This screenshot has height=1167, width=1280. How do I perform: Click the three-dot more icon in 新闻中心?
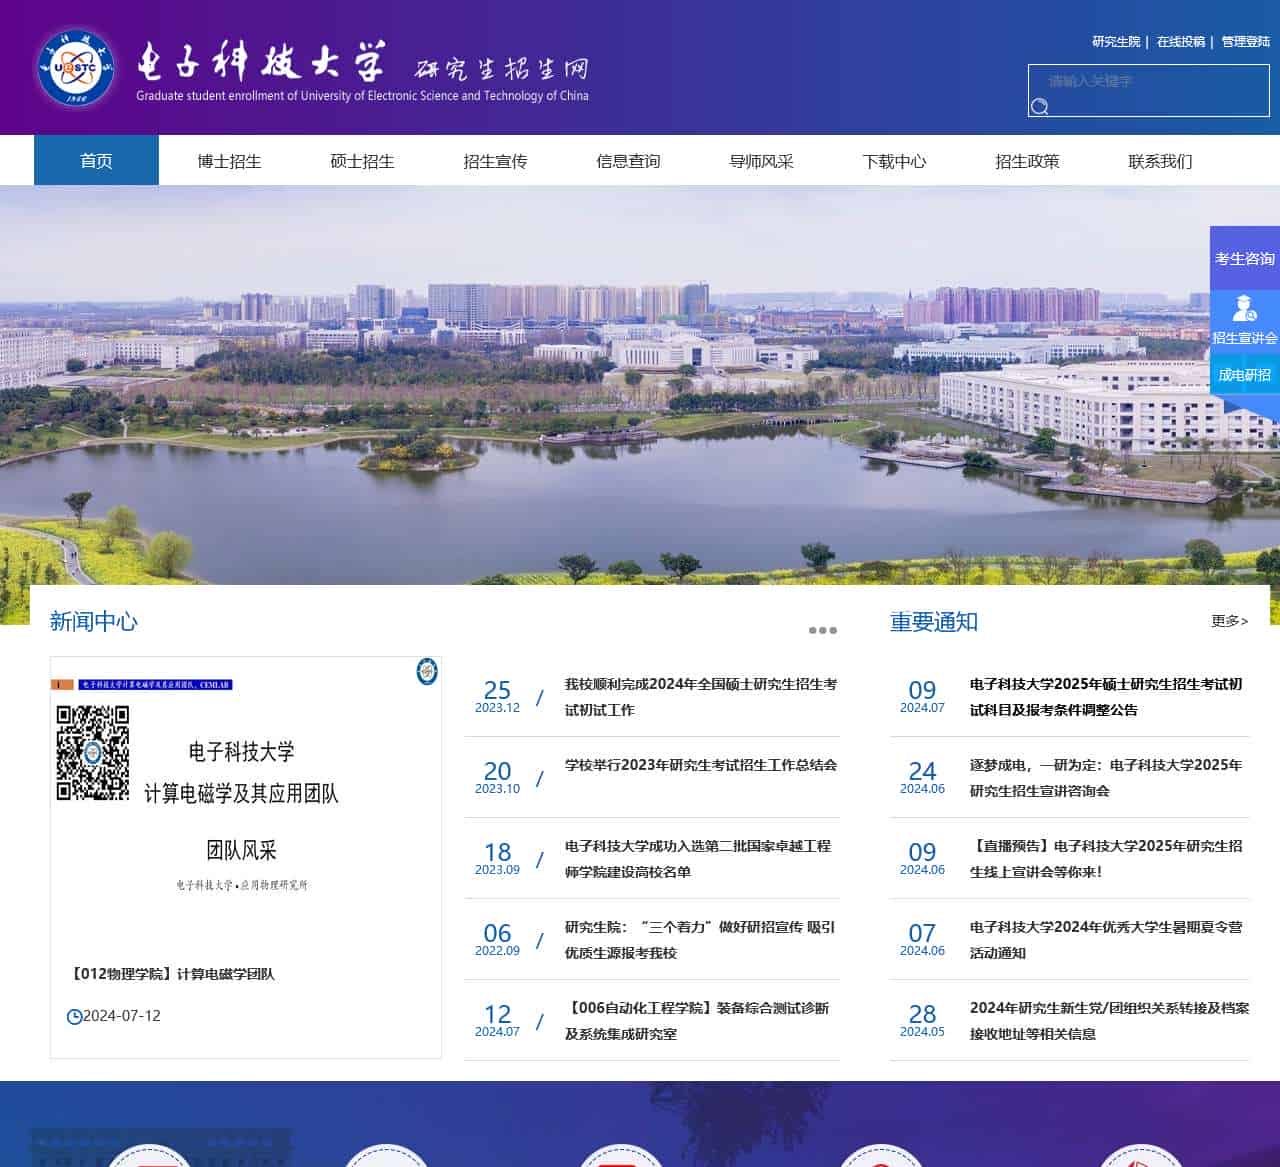(822, 630)
